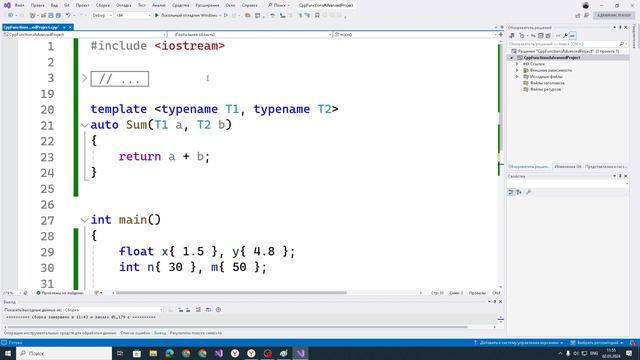The width and height of the screenshot is (640, 360).
Task: Open the Debug (Отладка) menu
Action: (x=123, y=5)
